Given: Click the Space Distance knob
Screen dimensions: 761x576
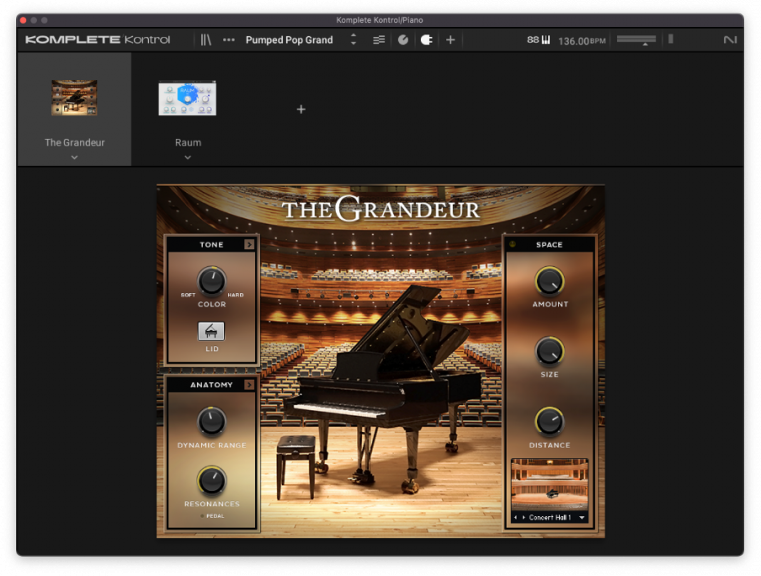Looking at the screenshot, I should 549,421.
